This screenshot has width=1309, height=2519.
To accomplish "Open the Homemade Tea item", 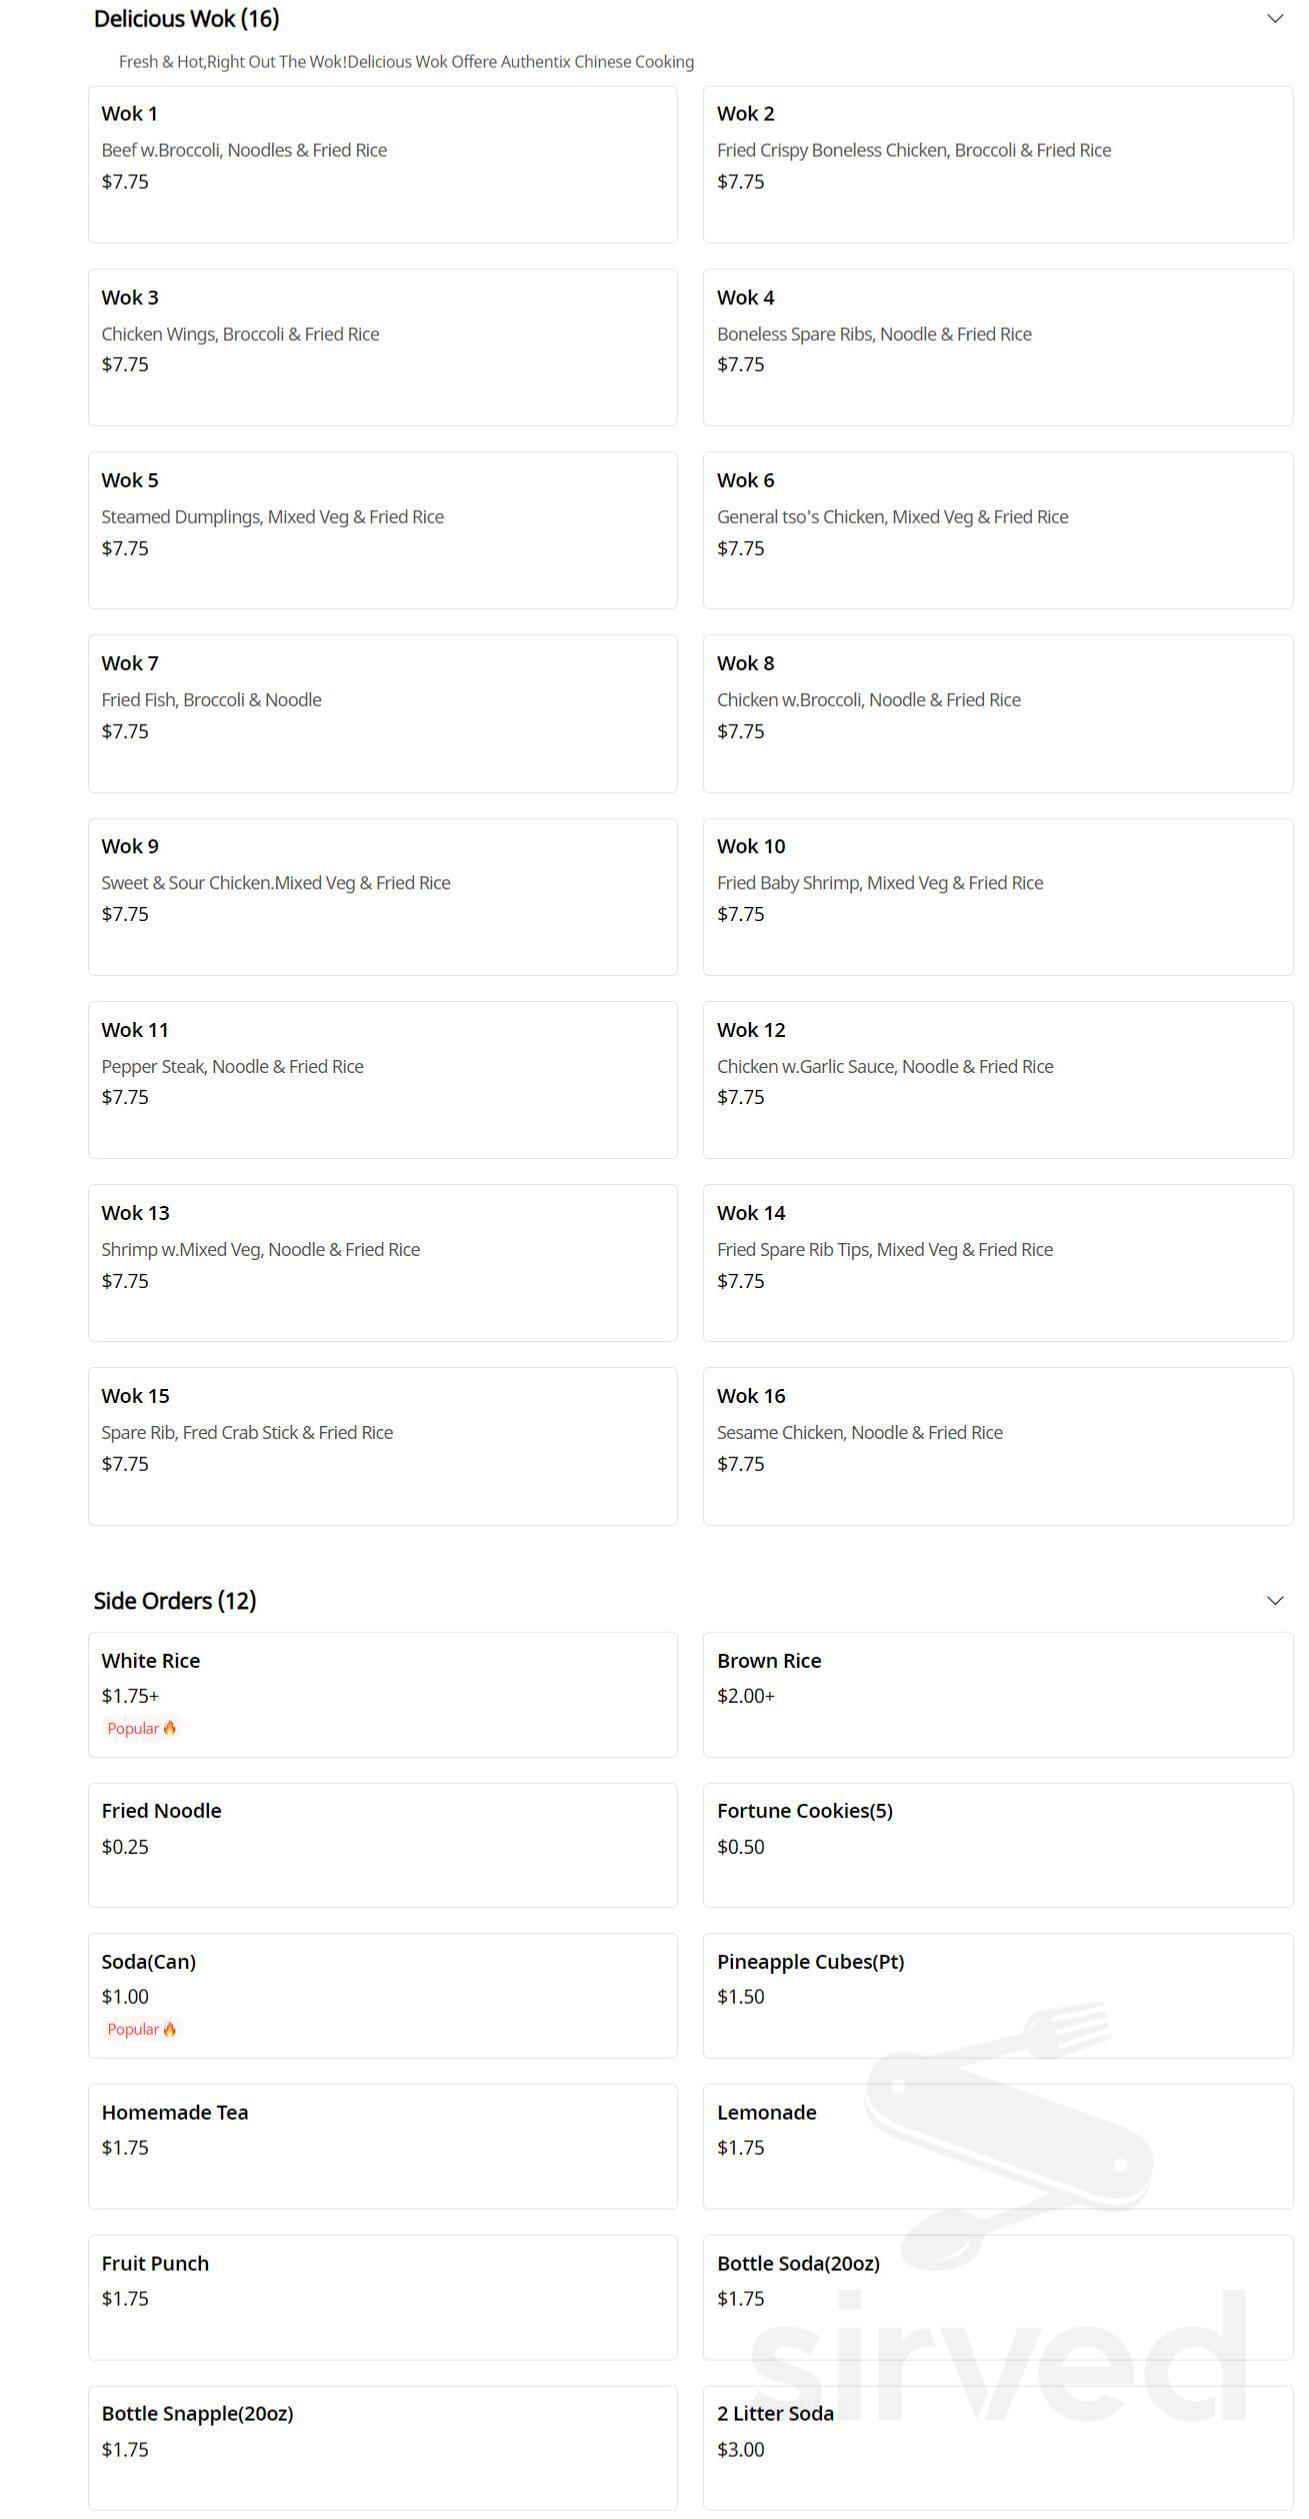I will (x=382, y=2146).
